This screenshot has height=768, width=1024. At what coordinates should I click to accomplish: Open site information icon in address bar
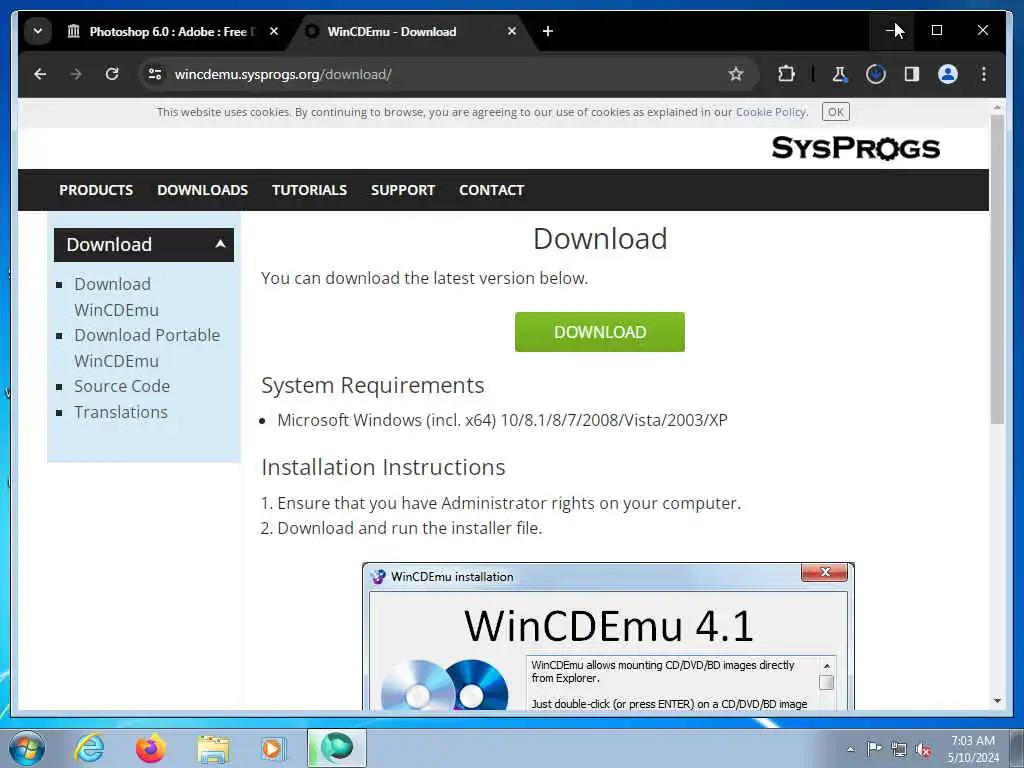click(155, 74)
